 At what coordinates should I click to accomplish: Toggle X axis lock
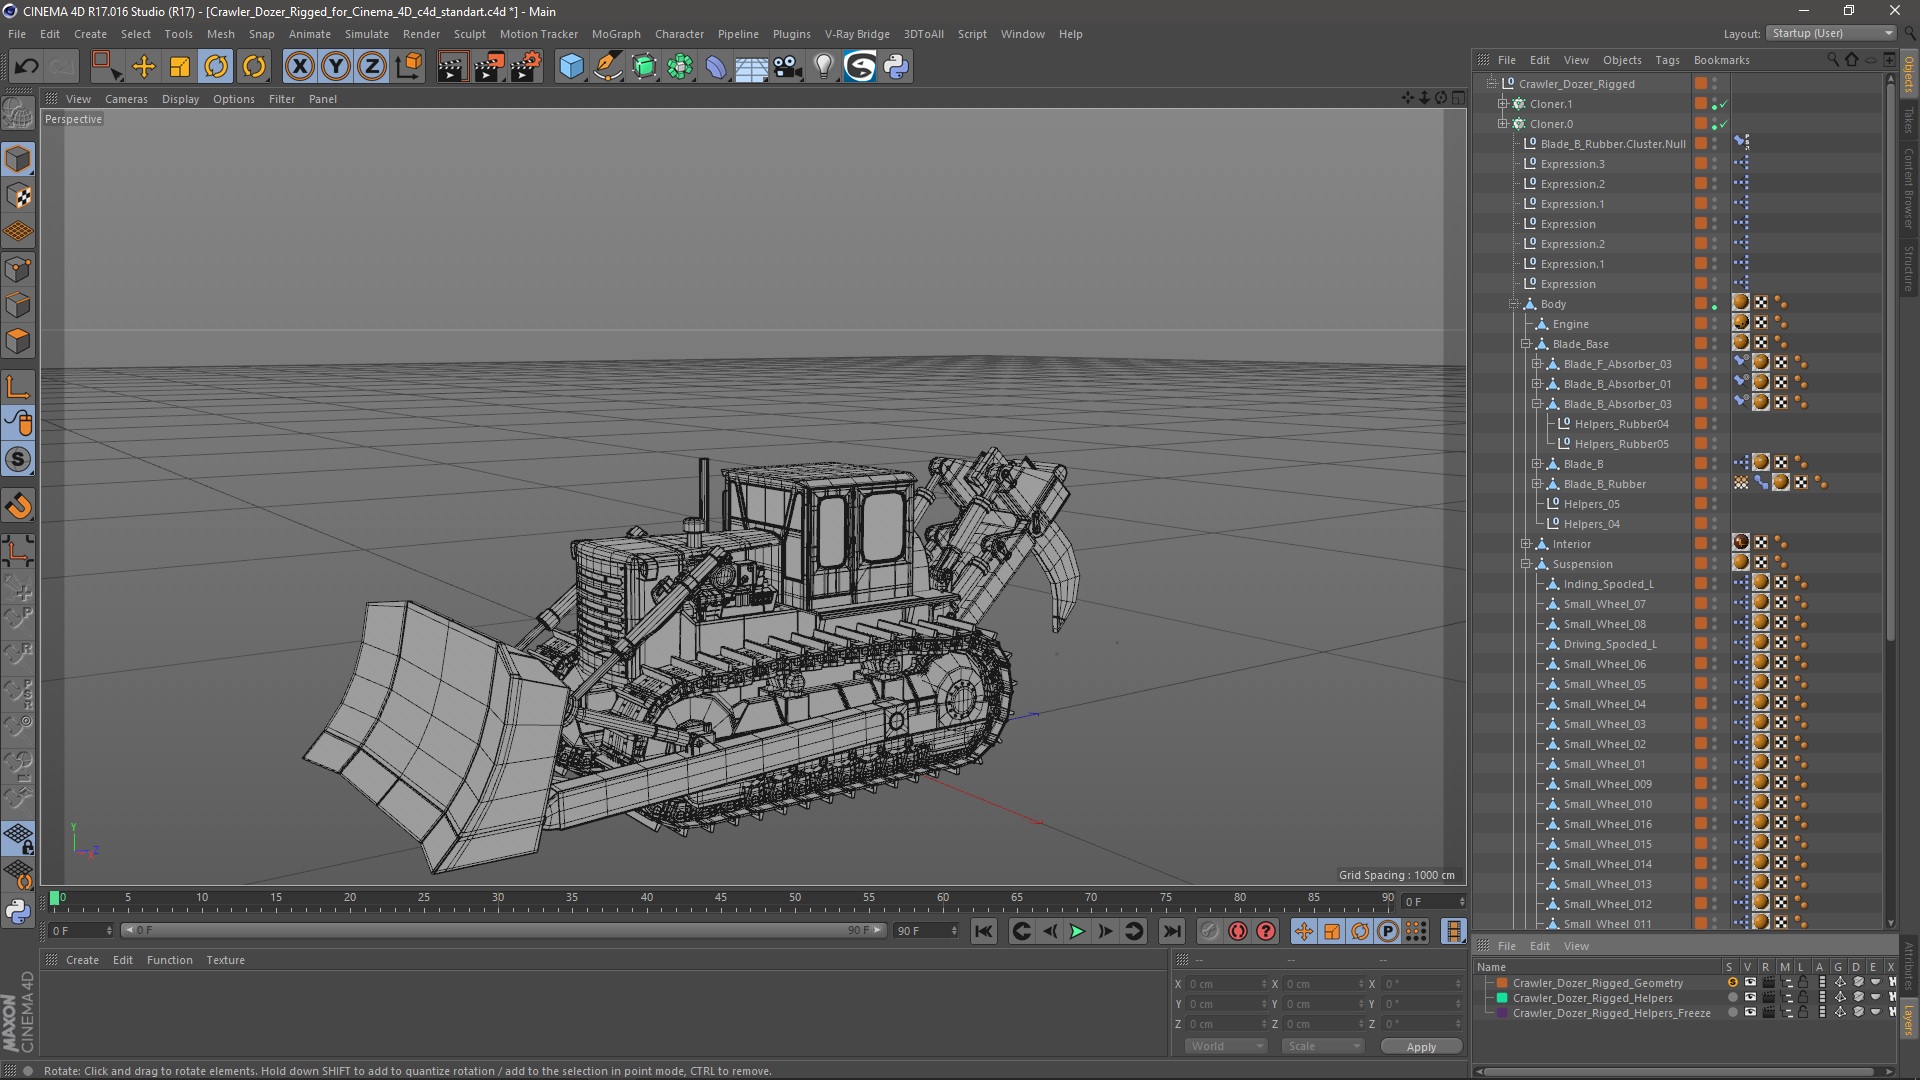(299, 67)
